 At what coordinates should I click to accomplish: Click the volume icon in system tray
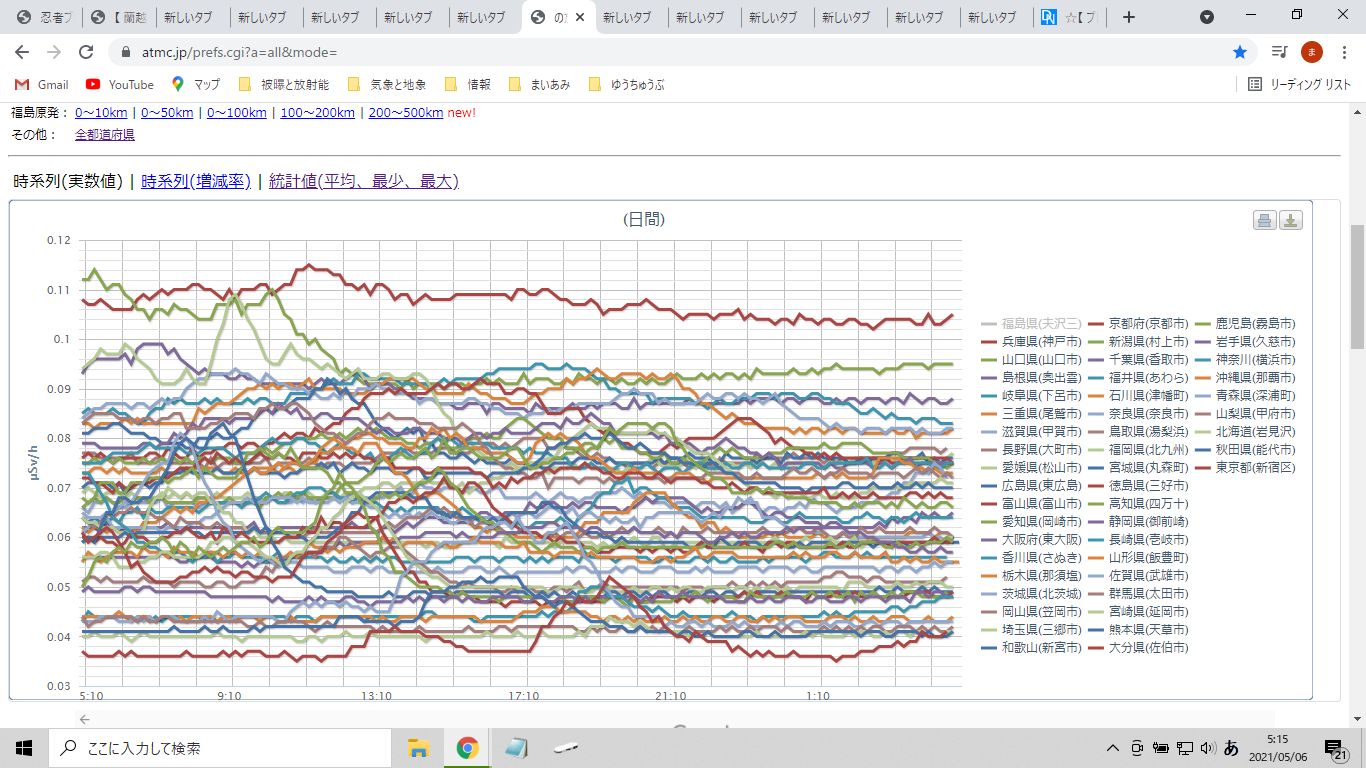[1207, 748]
